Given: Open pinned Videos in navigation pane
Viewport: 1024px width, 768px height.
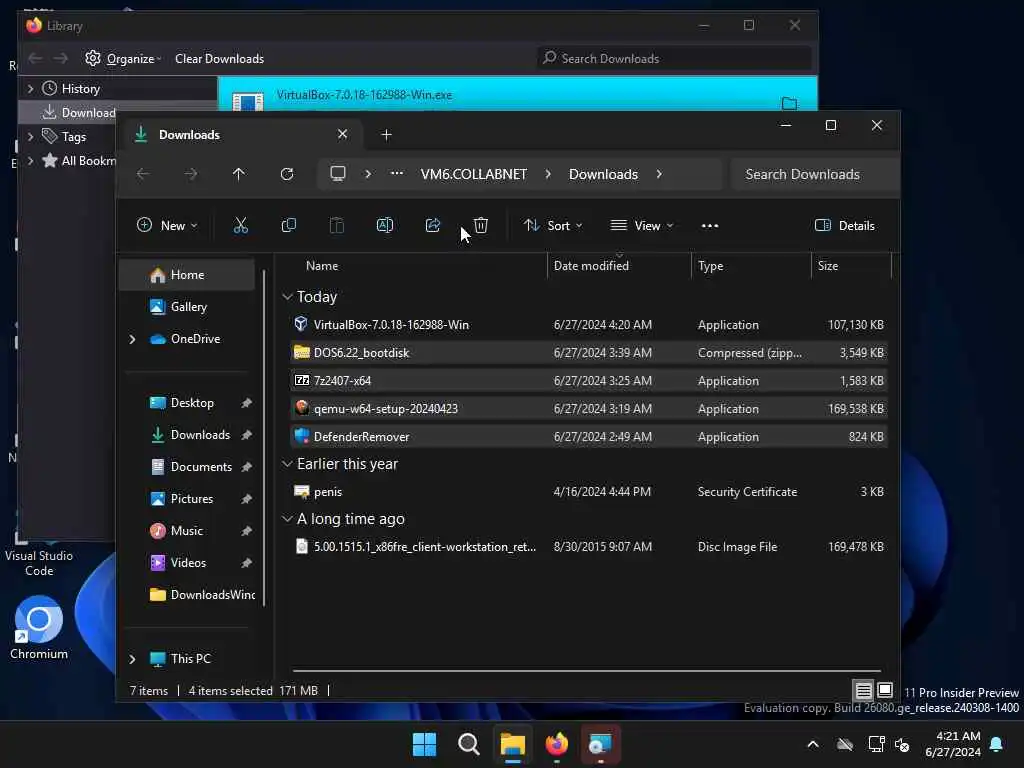Looking at the screenshot, I should 188,563.
